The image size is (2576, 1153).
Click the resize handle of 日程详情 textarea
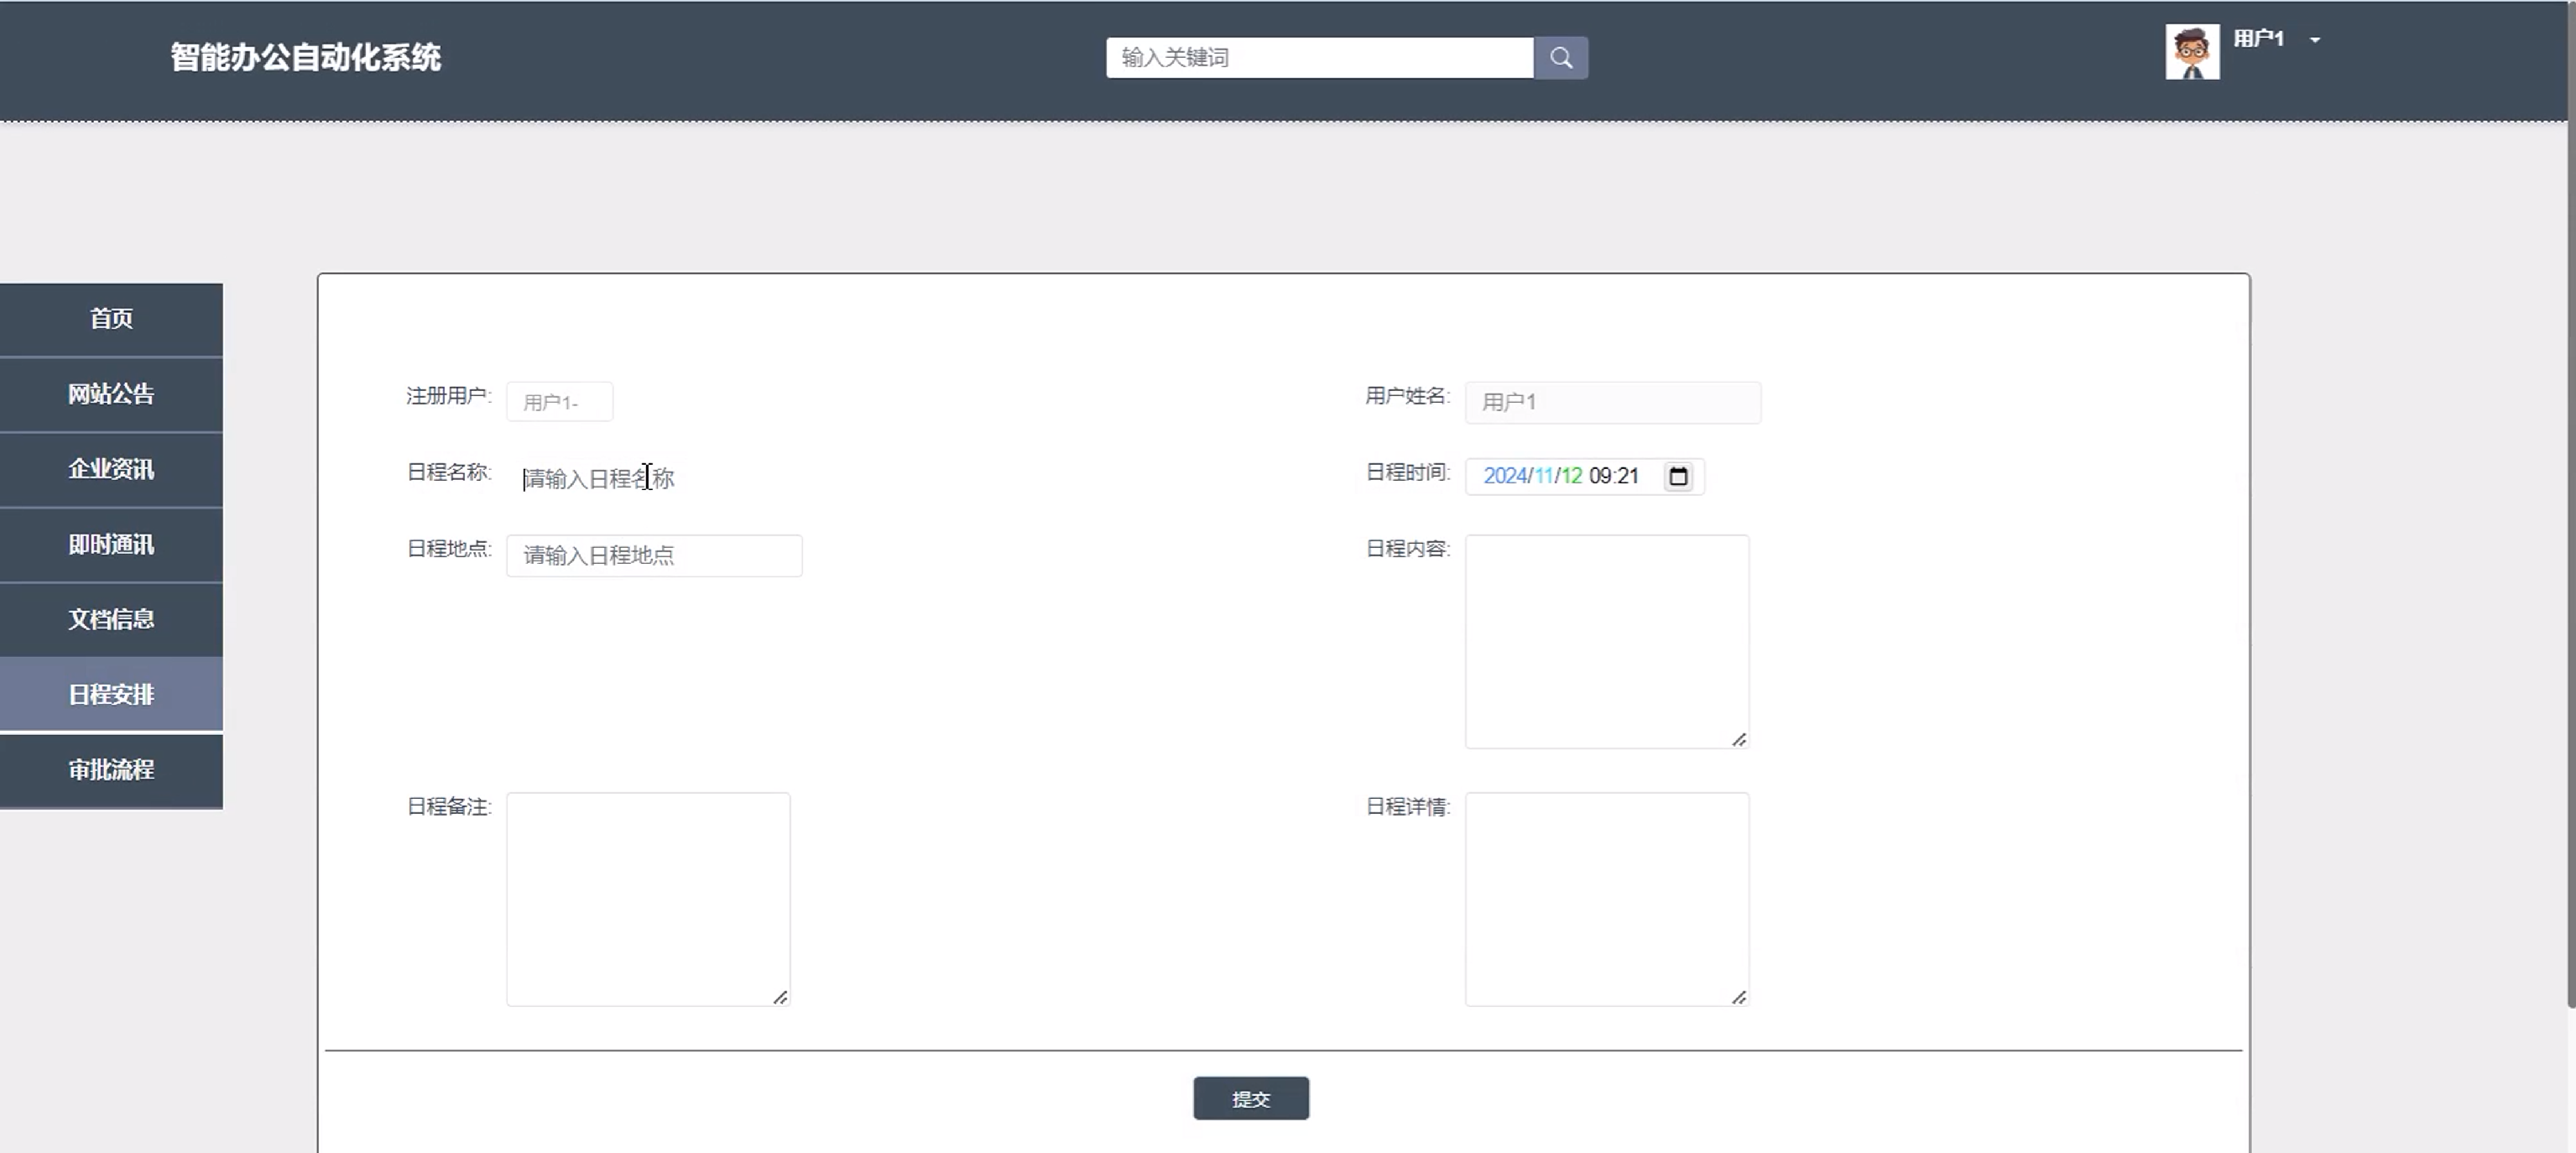1739,997
